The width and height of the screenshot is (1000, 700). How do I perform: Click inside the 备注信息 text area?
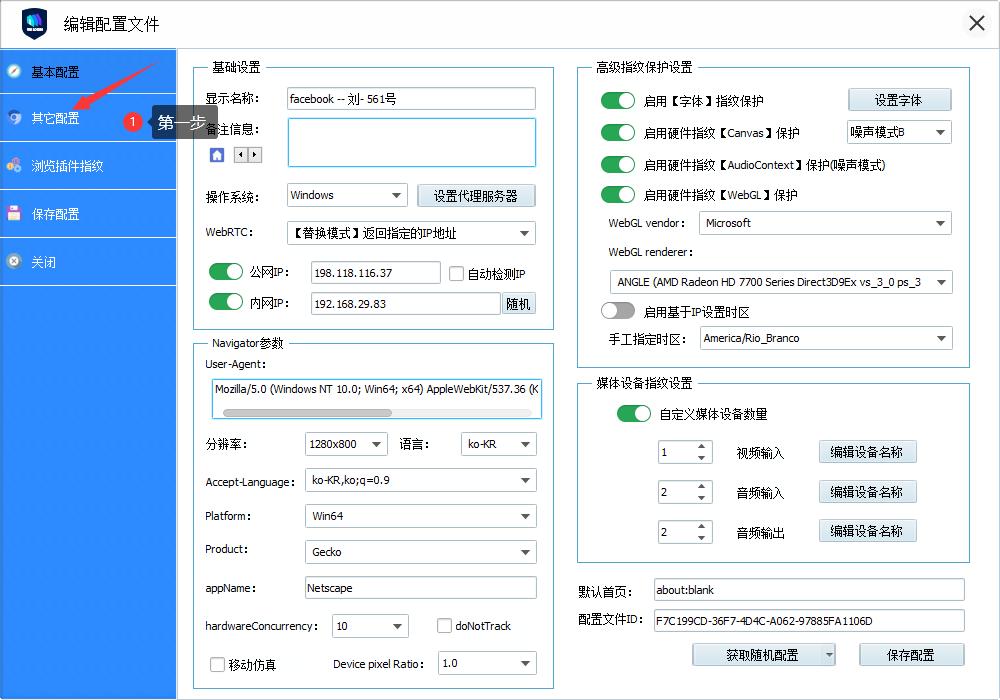click(410, 142)
